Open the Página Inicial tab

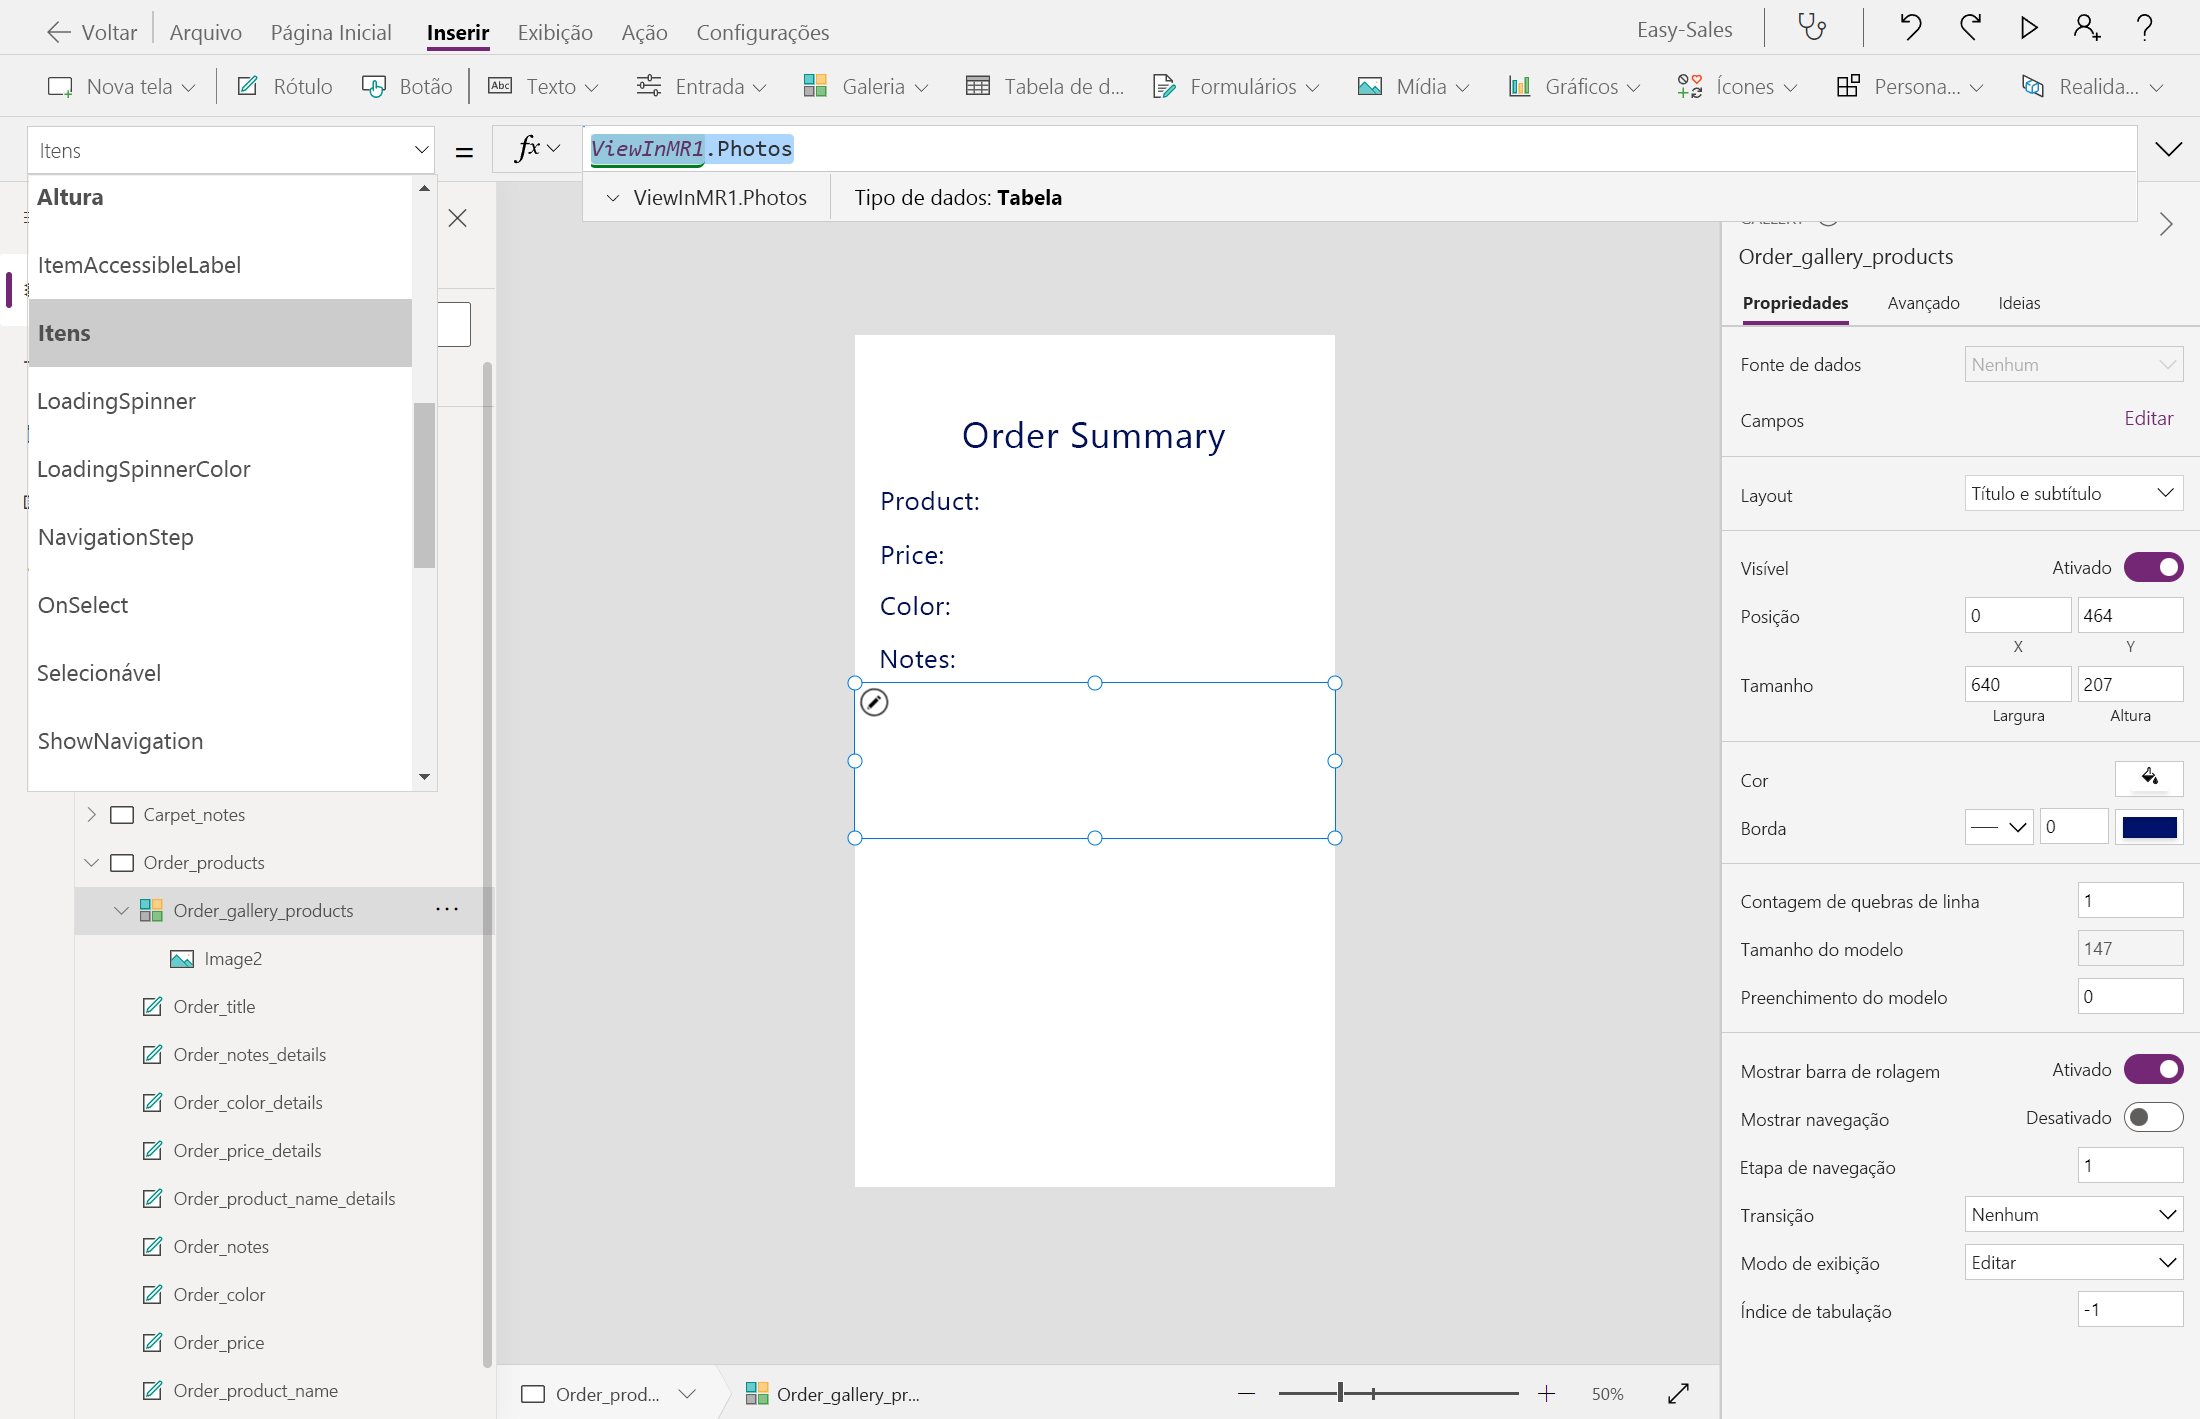331,32
